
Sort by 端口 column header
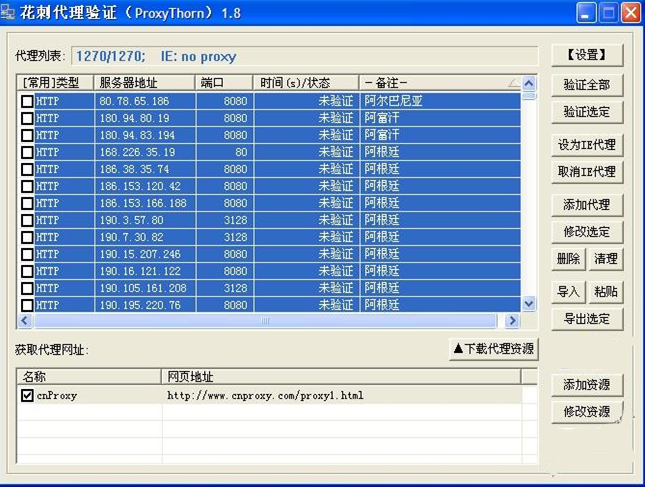tap(224, 83)
